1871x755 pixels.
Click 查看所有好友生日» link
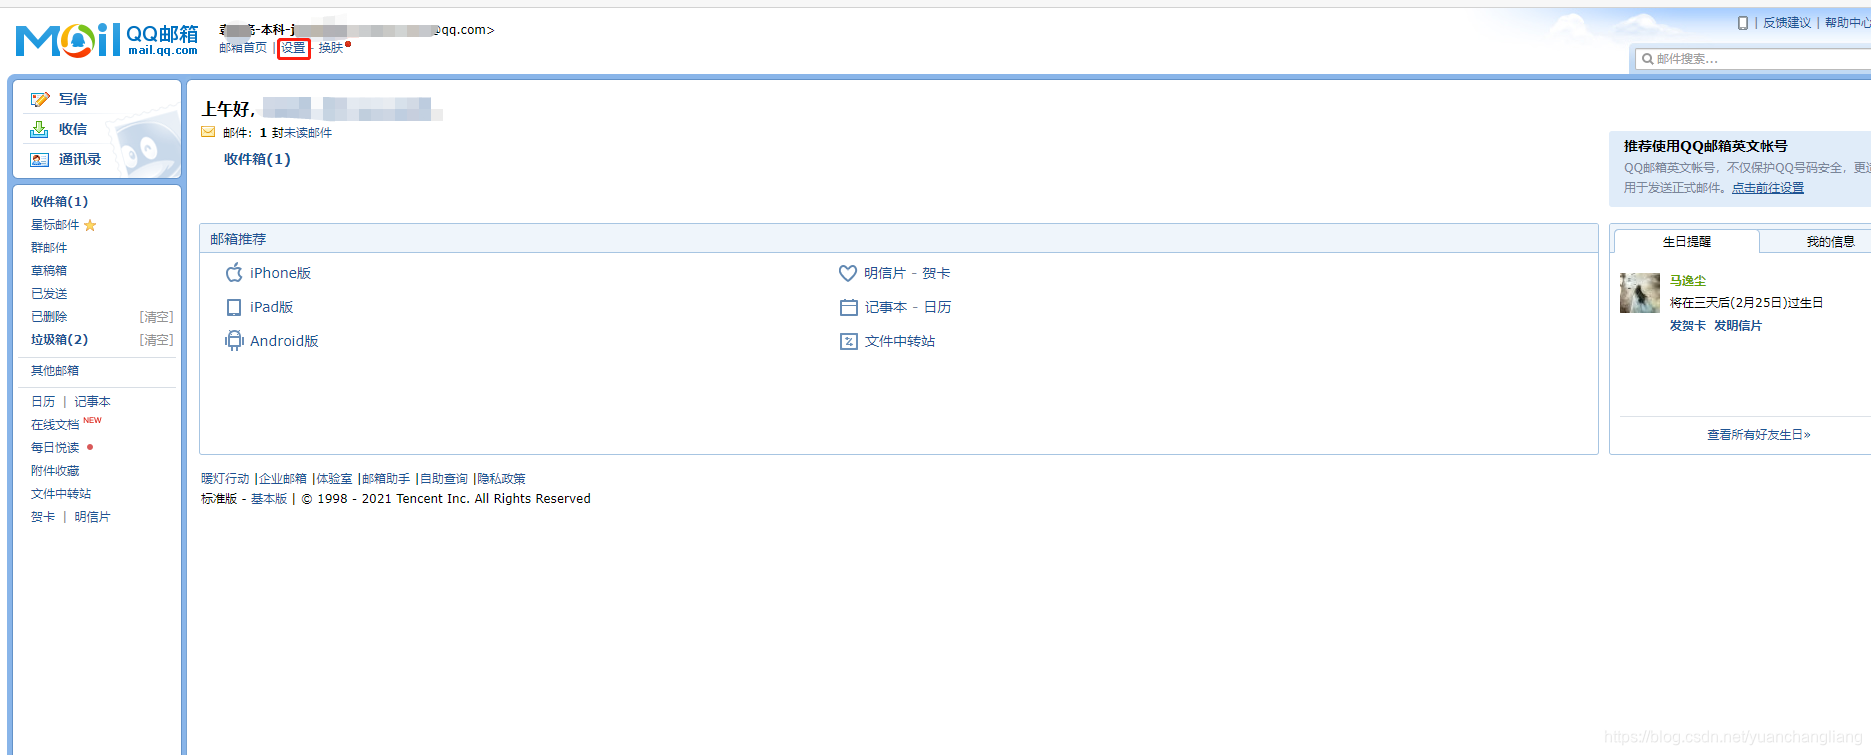pyautogui.click(x=1759, y=435)
